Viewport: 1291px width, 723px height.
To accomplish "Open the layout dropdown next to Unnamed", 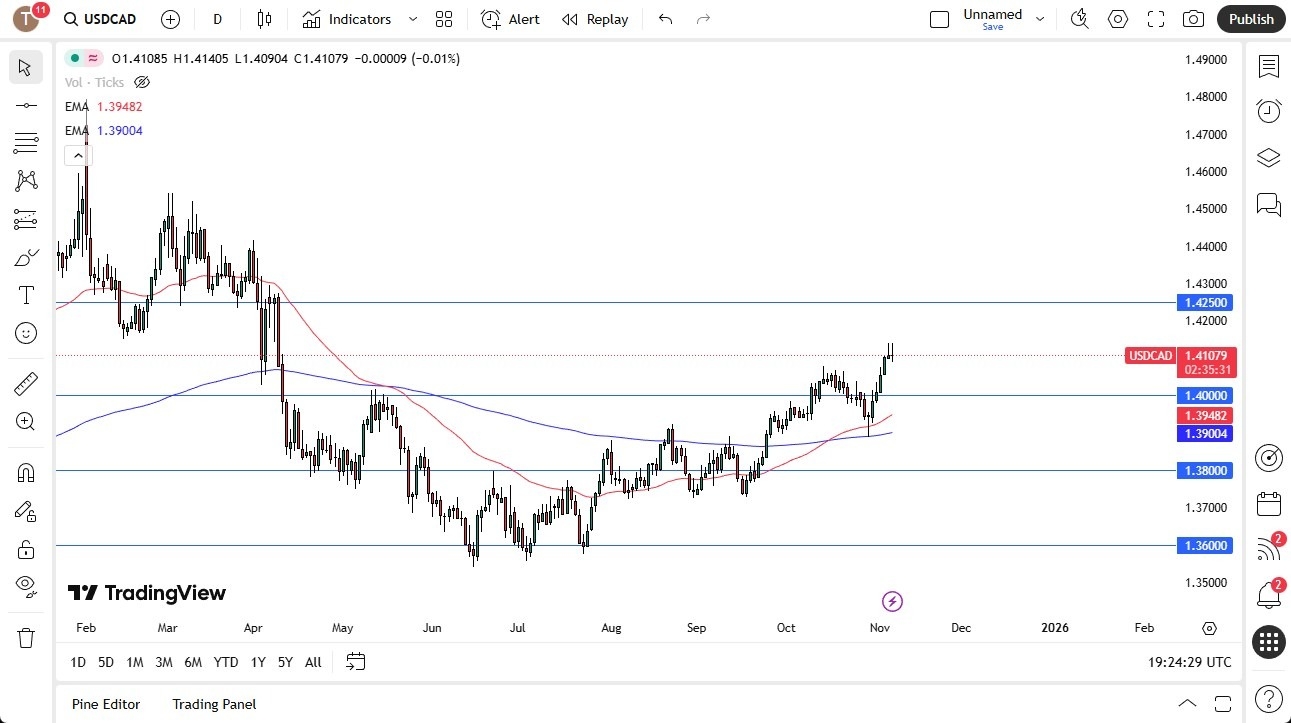I will coord(1040,18).
